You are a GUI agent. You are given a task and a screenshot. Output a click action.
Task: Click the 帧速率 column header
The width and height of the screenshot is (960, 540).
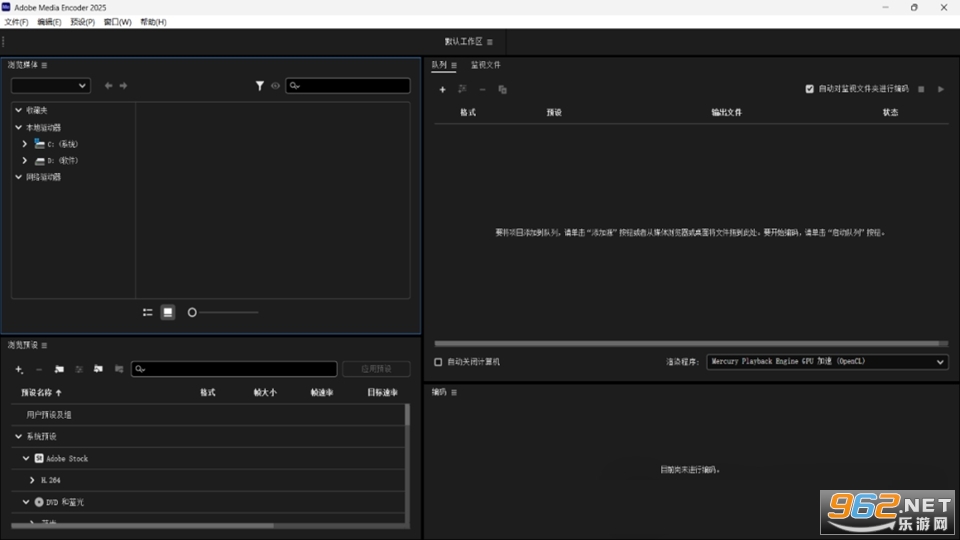[x=321, y=392]
